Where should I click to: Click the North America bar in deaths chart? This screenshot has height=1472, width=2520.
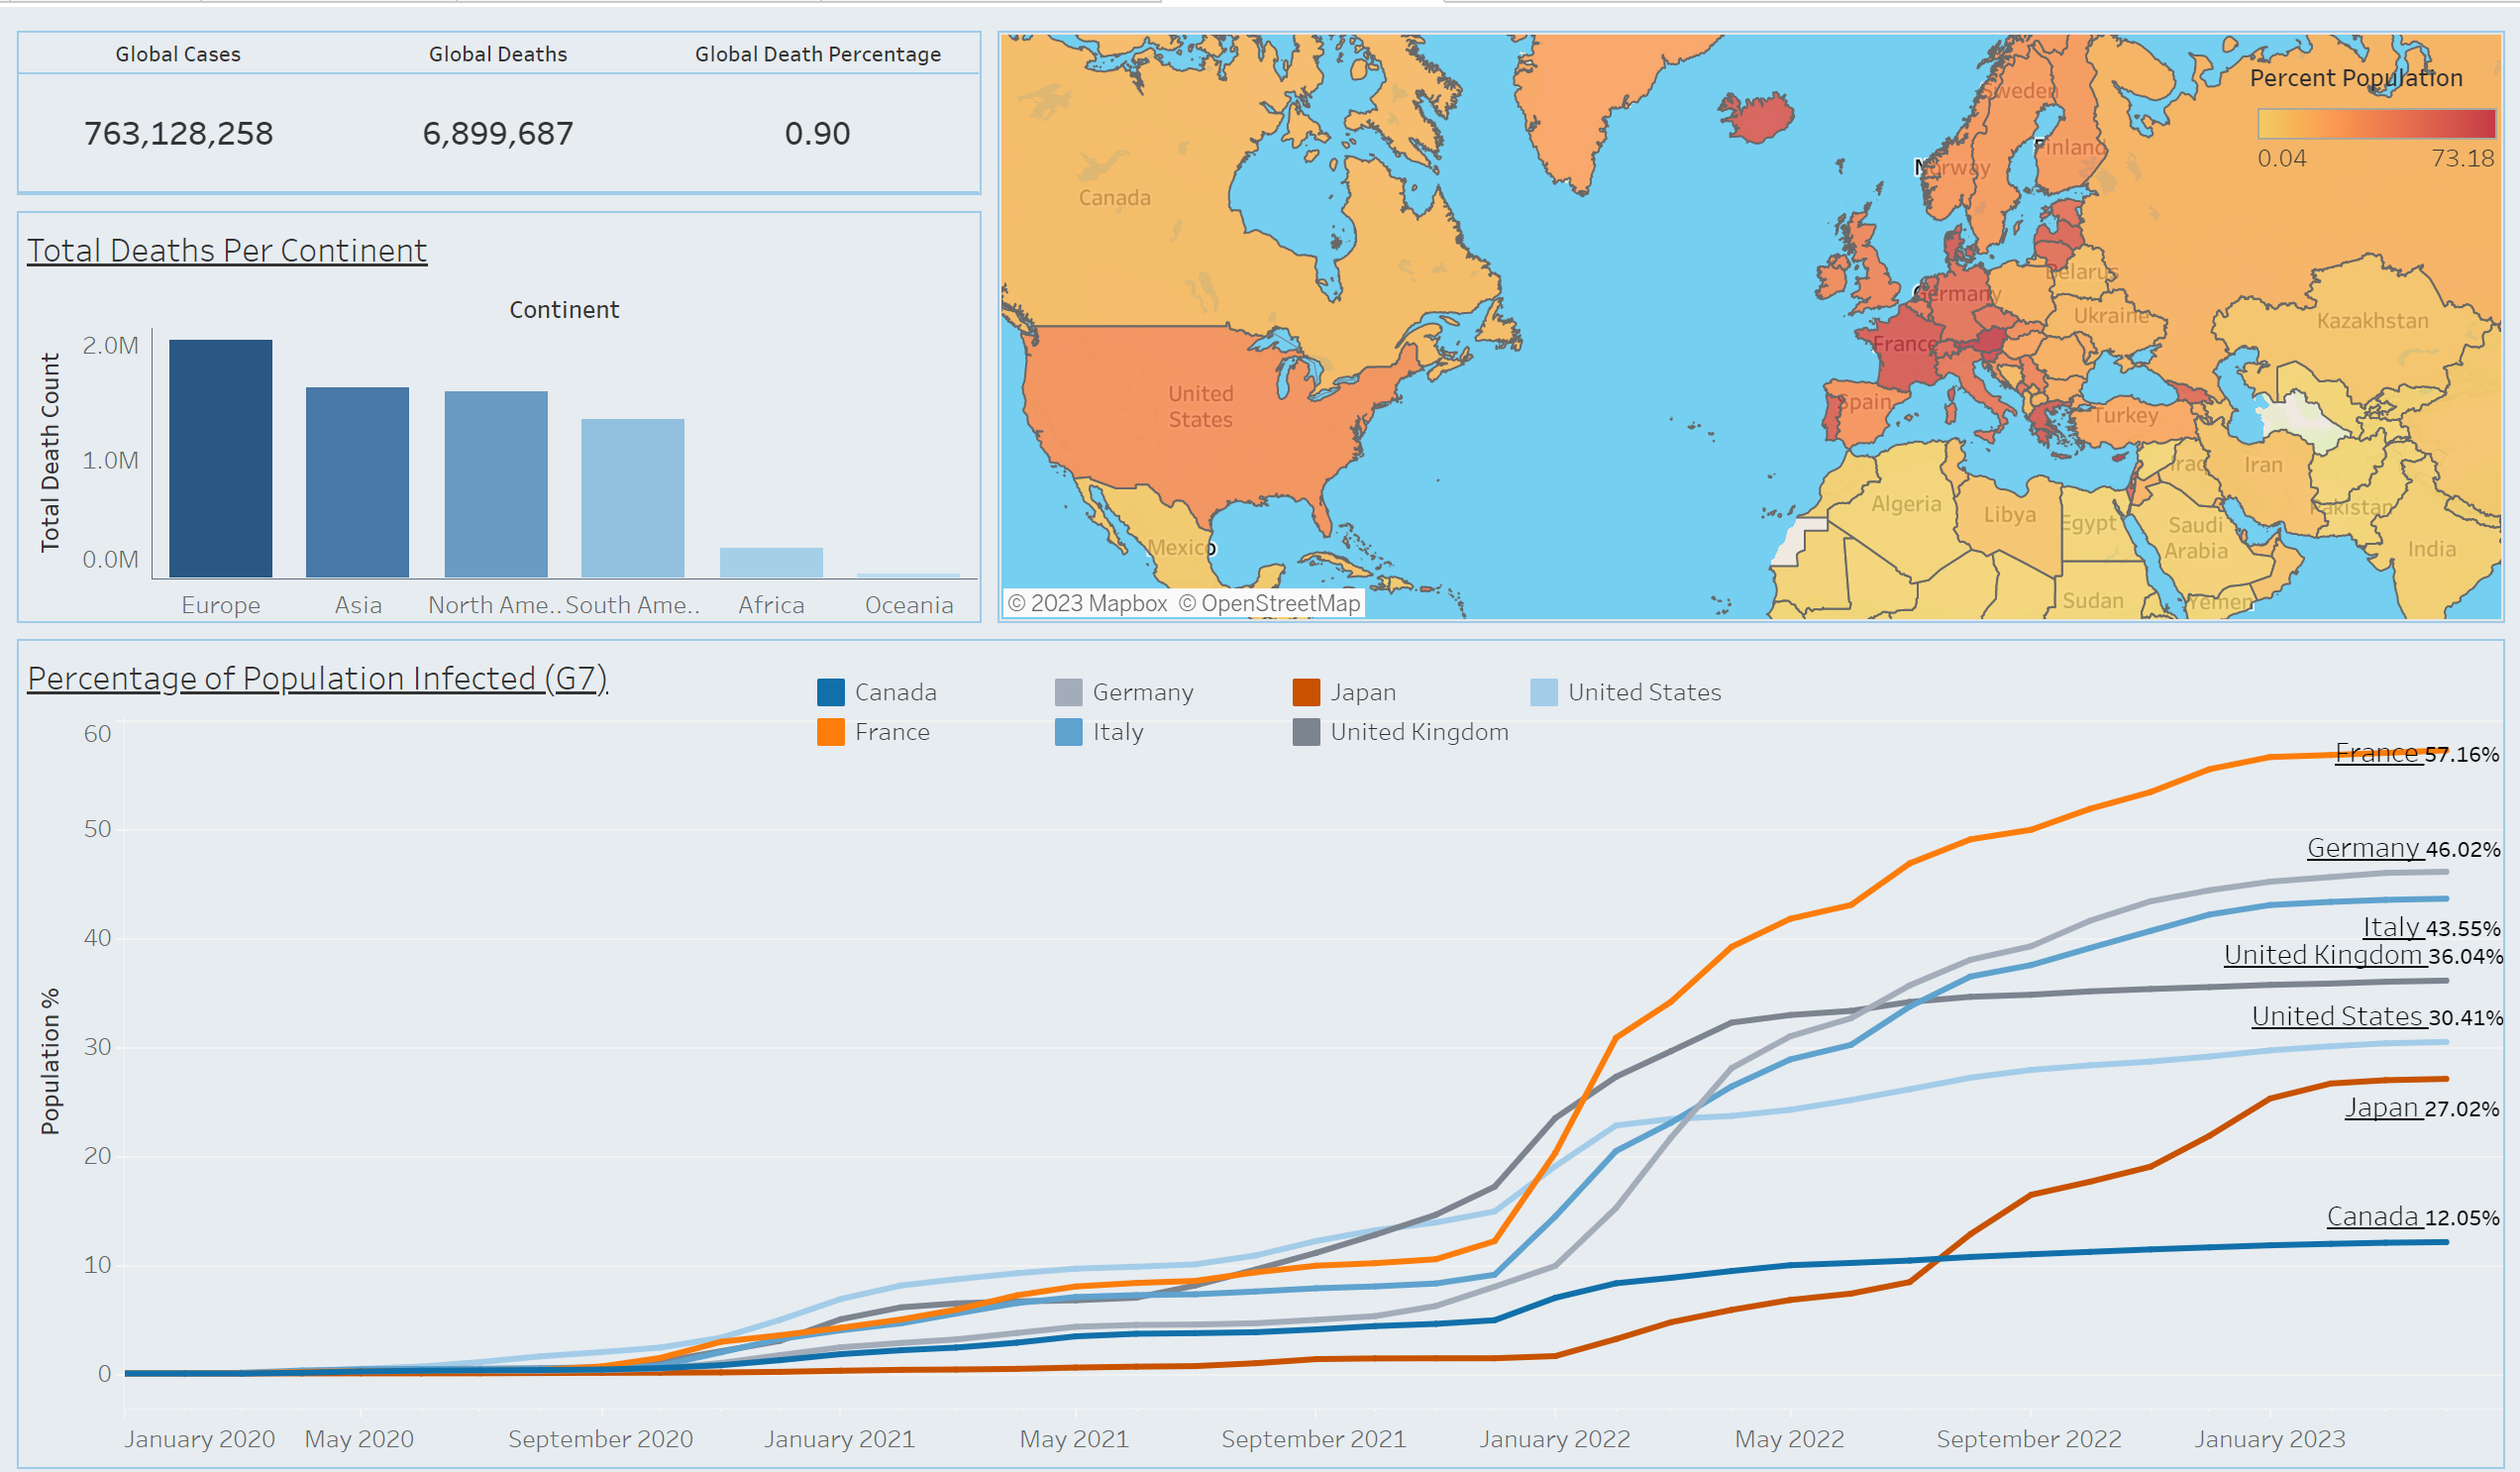click(x=496, y=484)
